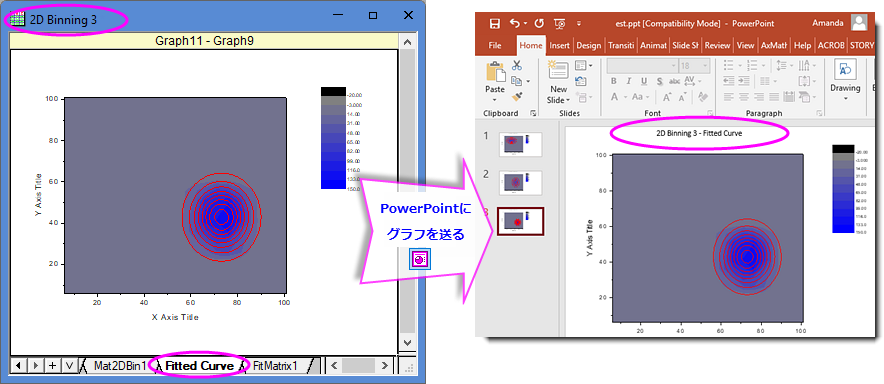884x384 pixels.
Task: Open the slide Layout options
Action: pos(584,65)
